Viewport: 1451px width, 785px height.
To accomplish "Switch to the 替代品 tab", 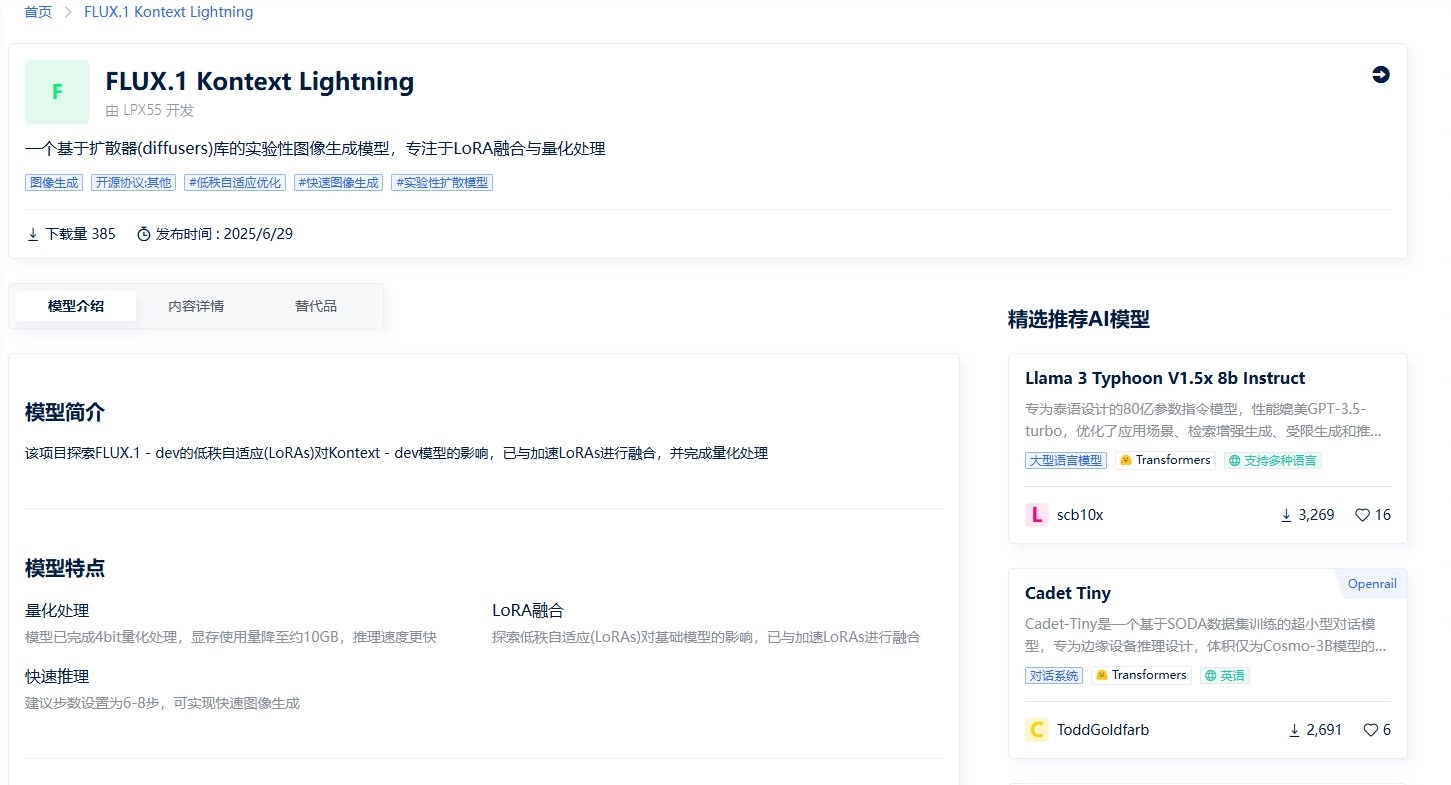I will pyautogui.click(x=316, y=306).
